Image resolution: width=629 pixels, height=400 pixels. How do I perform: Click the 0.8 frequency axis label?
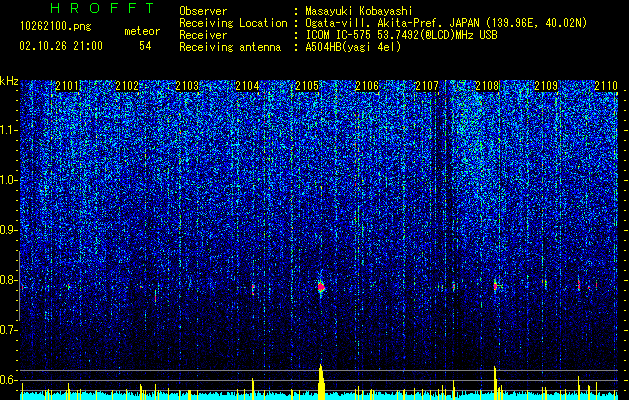point(9,280)
